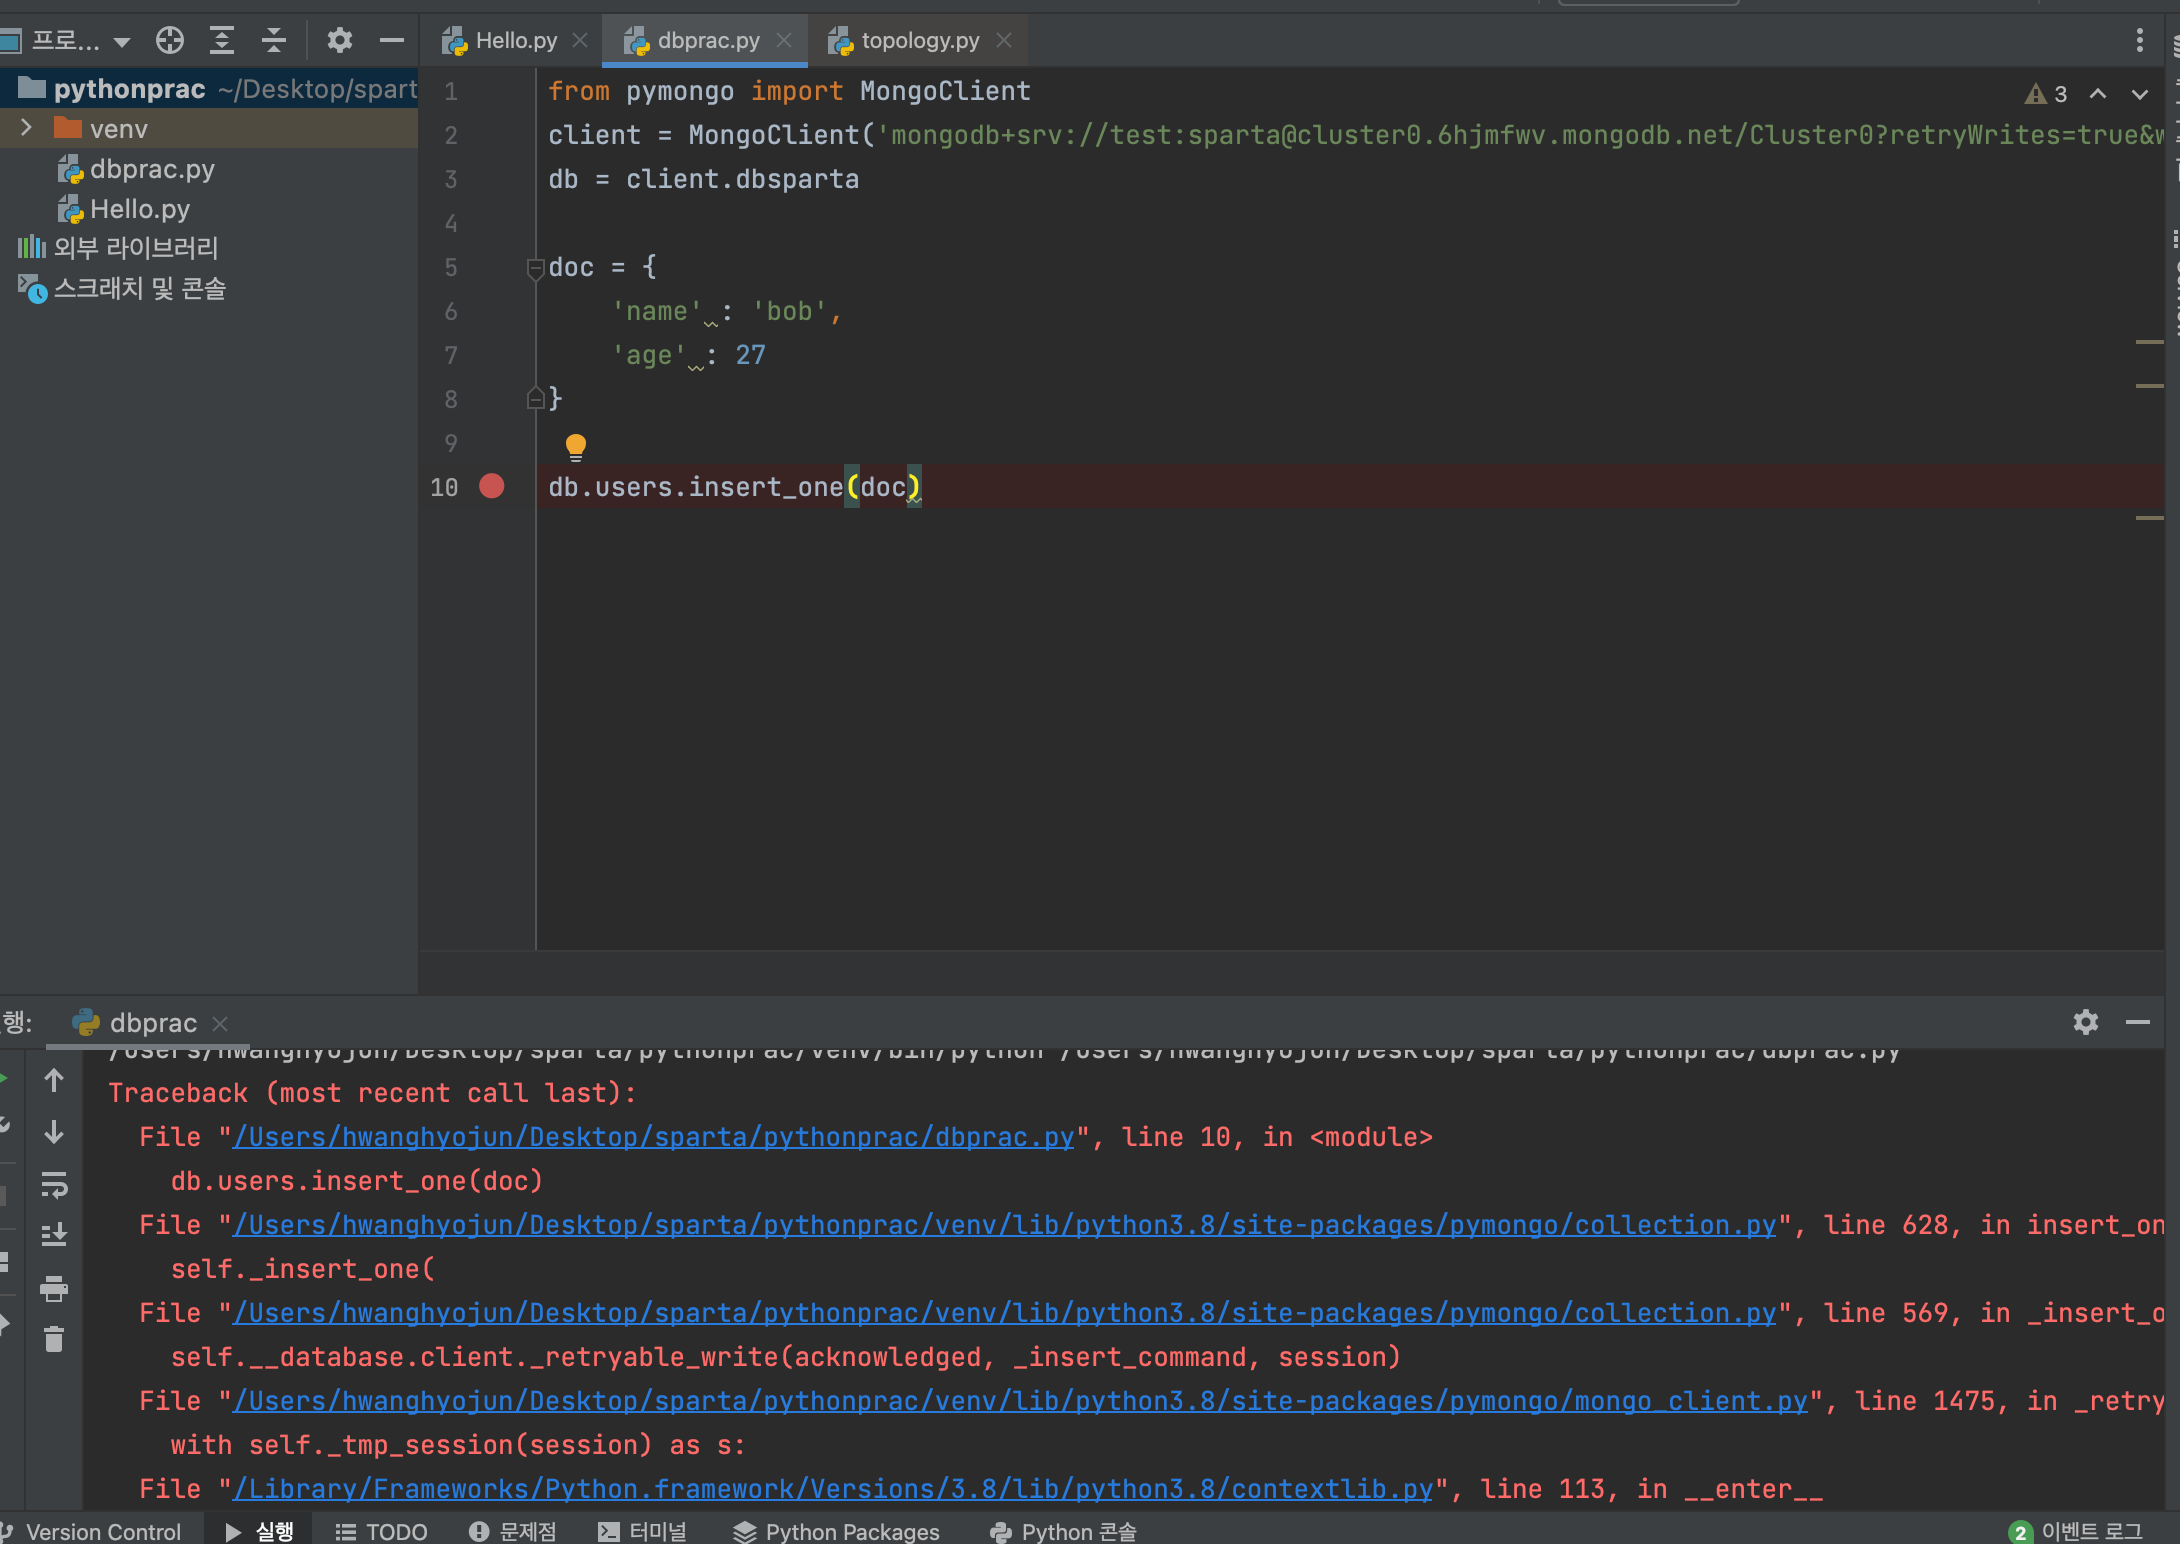This screenshot has width=2180, height=1544.
Task: Click the rerun green arrow in run panel
Action: pyautogui.click(x=4, y=1079)
